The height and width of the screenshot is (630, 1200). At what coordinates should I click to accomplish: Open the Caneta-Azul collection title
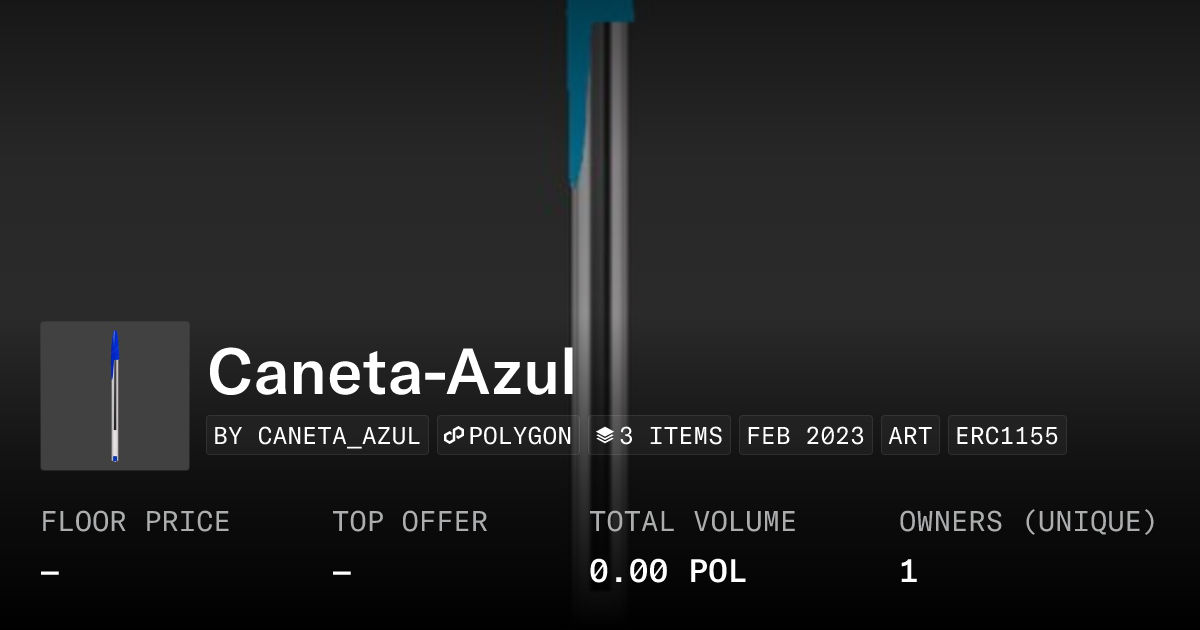[392, 372]
